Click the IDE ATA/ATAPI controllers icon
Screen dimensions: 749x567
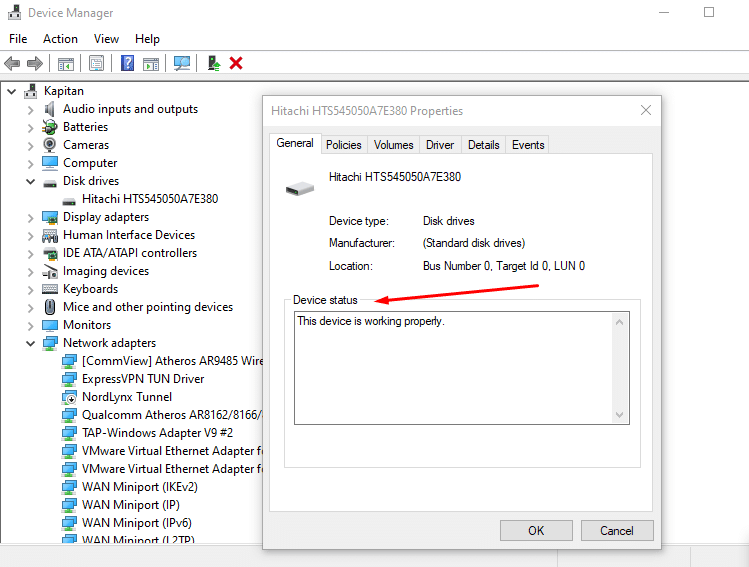click(50, 253)
